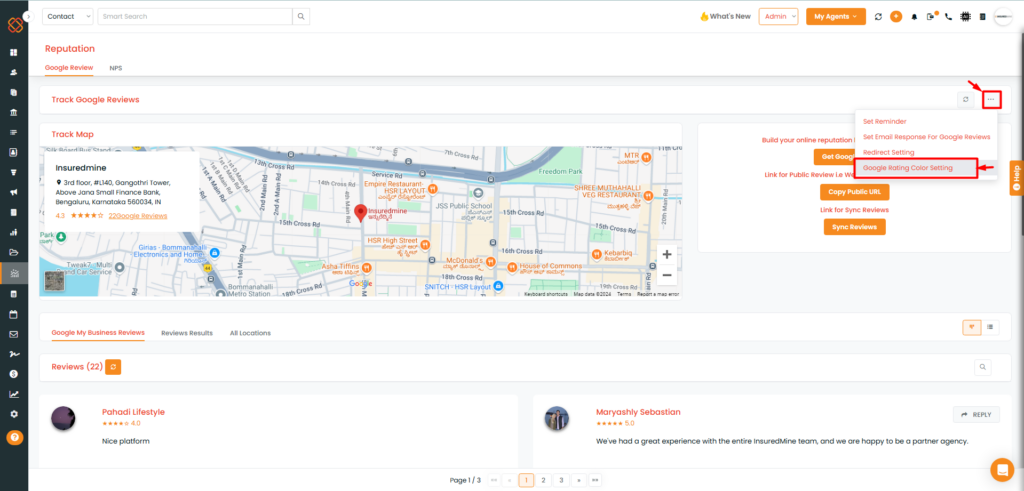This screenshot has height=491, width=1024.
Task: Open the chat widget bubble
Action: pos(1002,469)
